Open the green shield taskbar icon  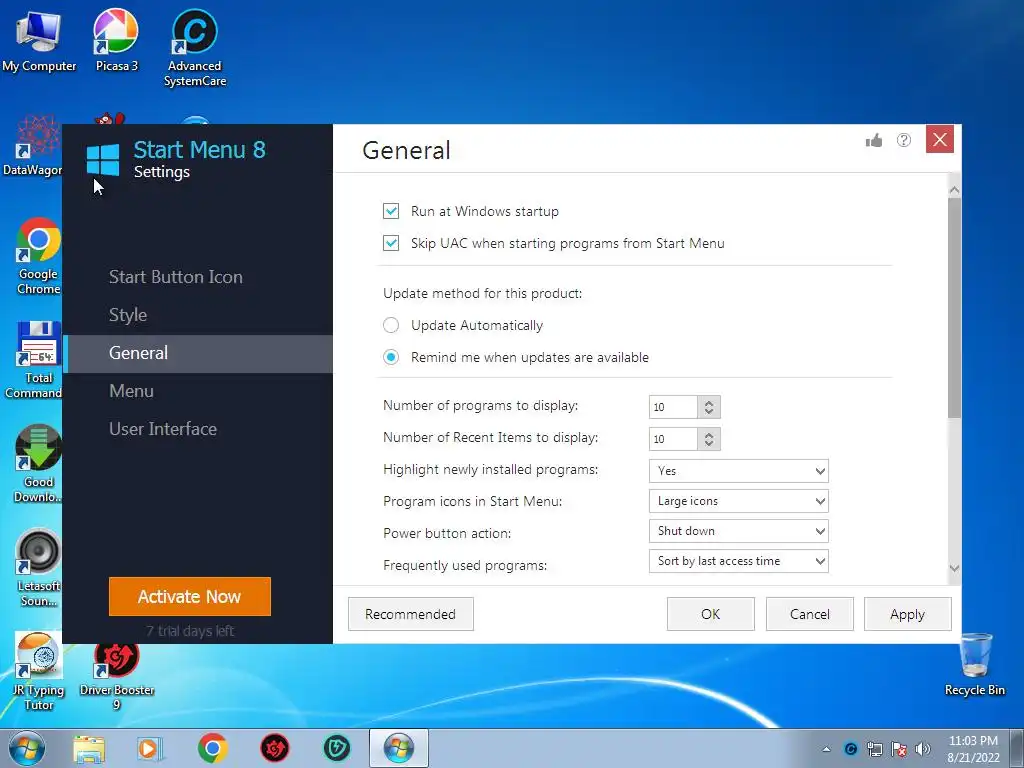click(x=337, y=748)
